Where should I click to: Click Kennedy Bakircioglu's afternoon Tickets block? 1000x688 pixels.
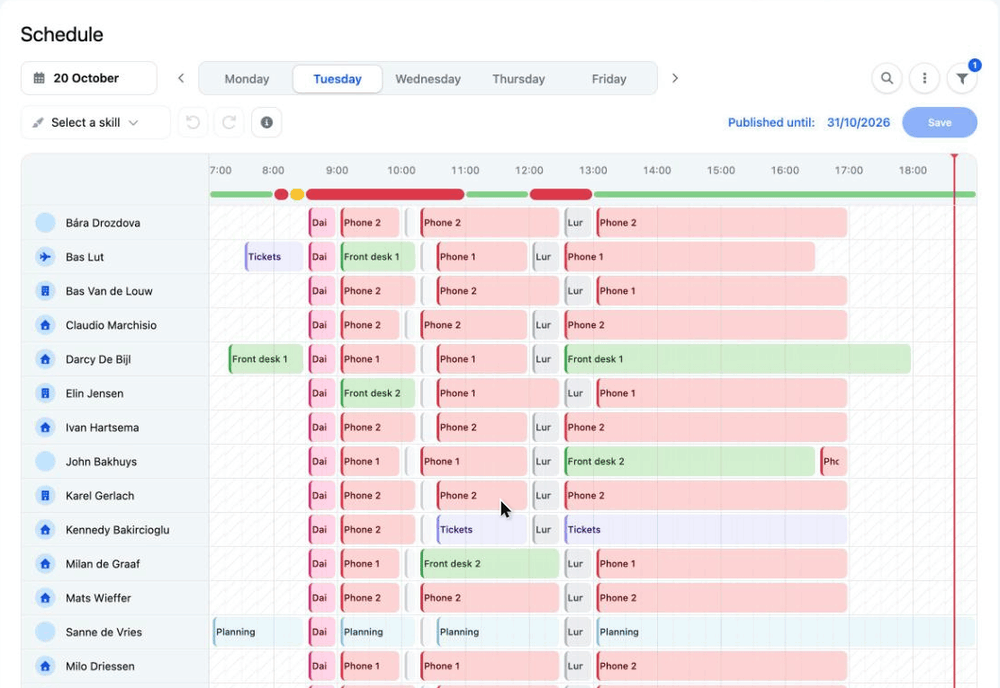point(705,530)
